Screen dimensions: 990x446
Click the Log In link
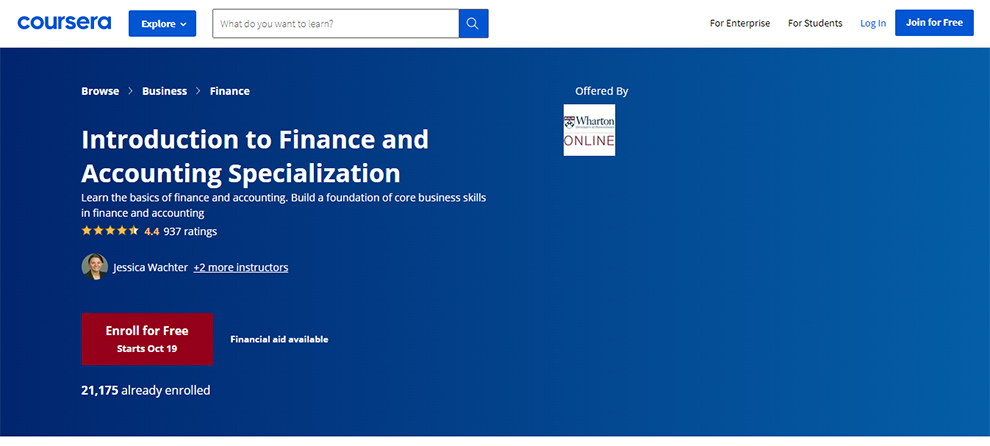pyautogui.click(x=873, y=23)
